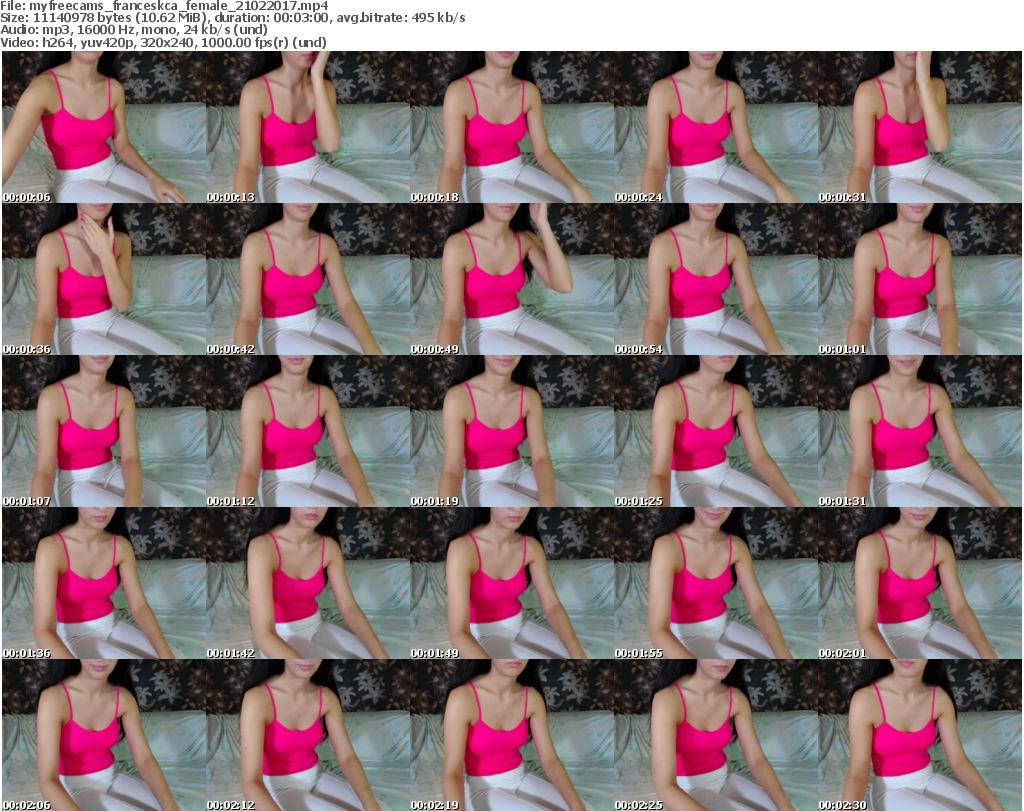Pick the frame stamped 00:01:19
Image resolution: width=1024 pixels, height=811 pixels.
(511, 431)
